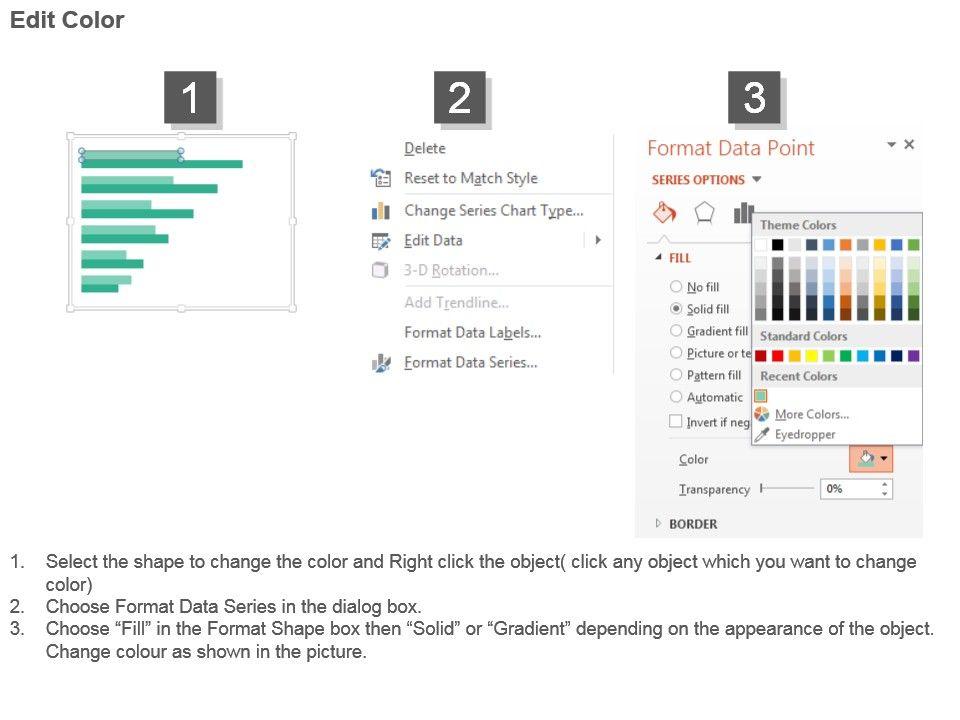This screenshot has height=720, width=960.
Task: Open the Series Options dropdown arrow
Action: 757,180
